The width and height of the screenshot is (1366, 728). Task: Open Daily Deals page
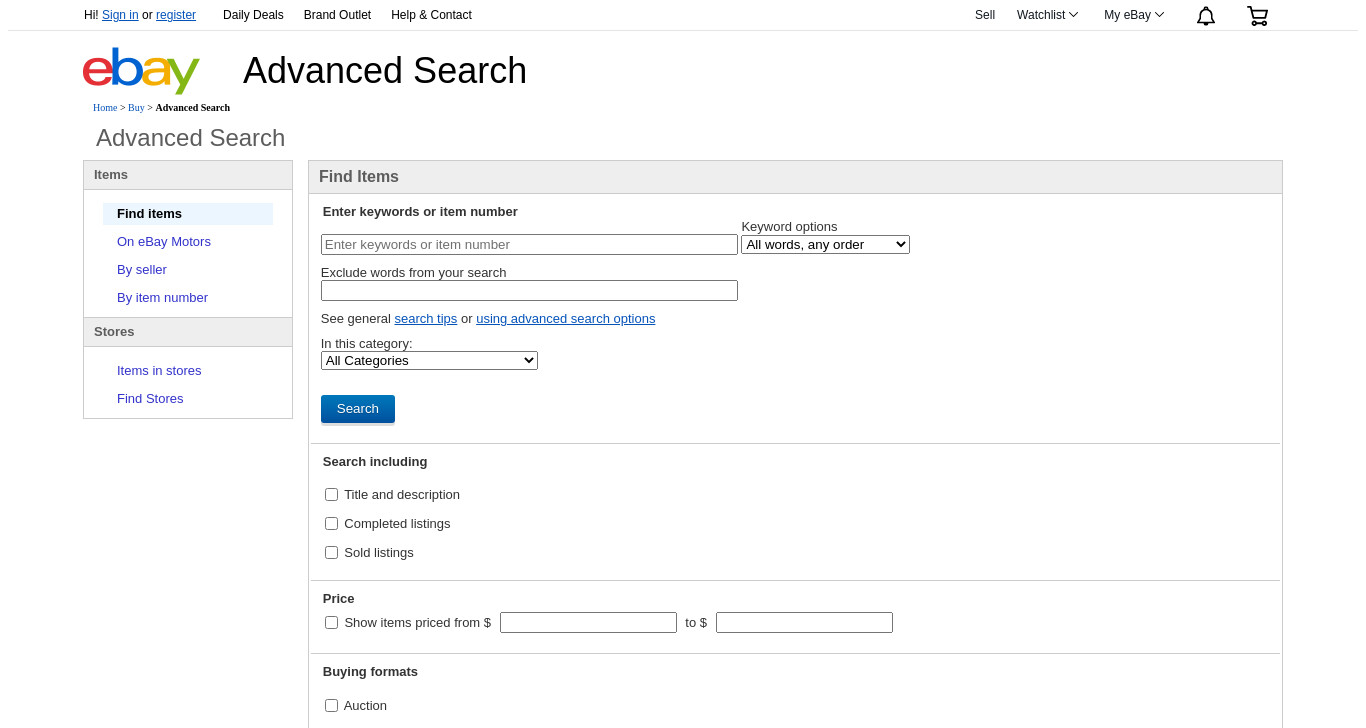click(253, 15)
